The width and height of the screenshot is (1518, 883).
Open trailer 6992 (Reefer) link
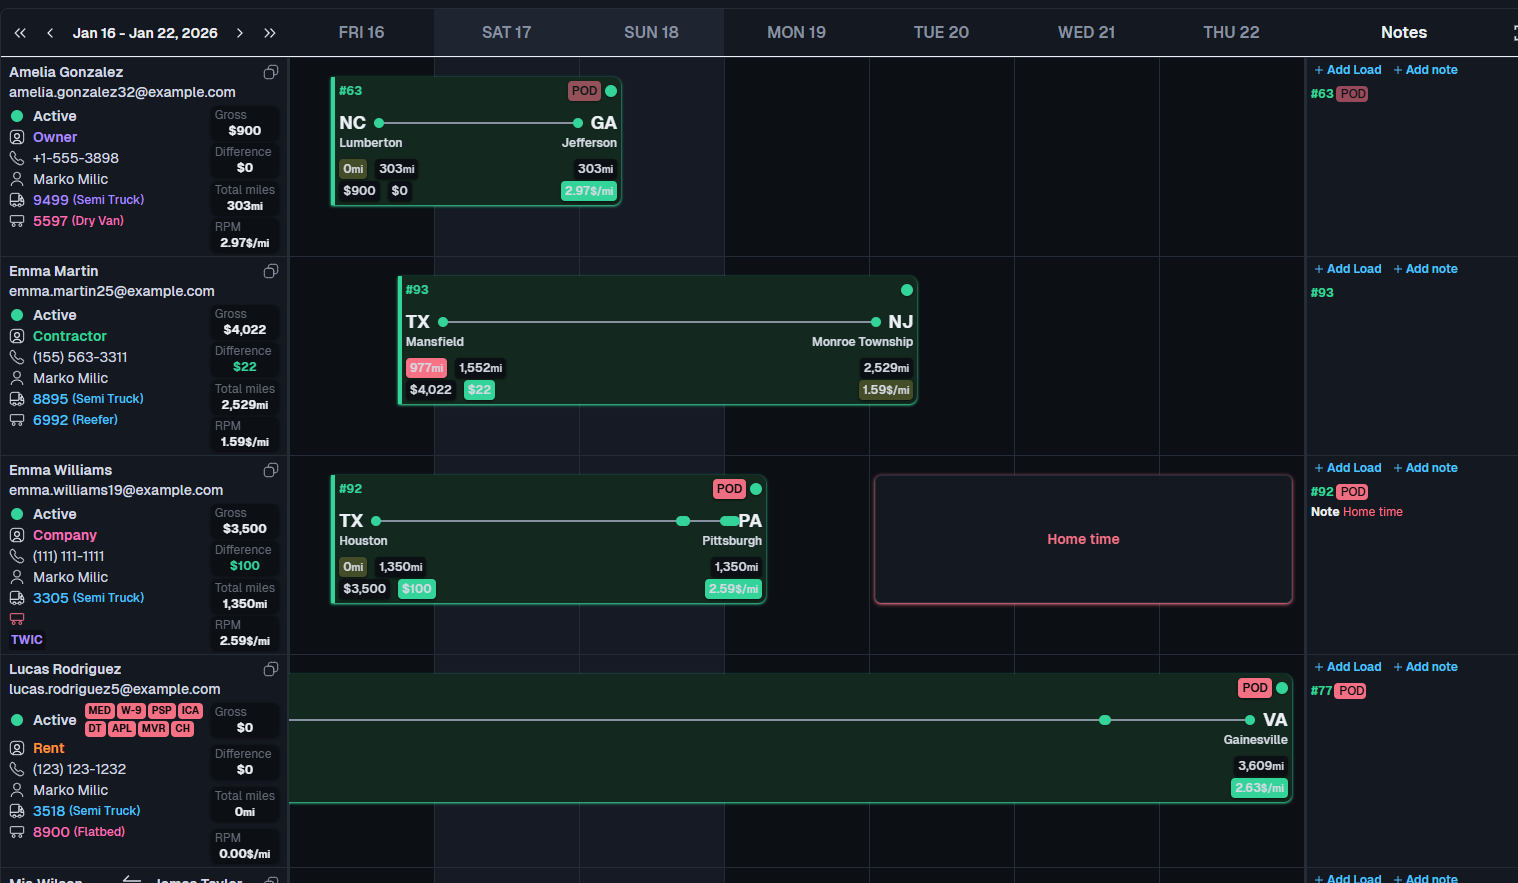coord(75,420)
